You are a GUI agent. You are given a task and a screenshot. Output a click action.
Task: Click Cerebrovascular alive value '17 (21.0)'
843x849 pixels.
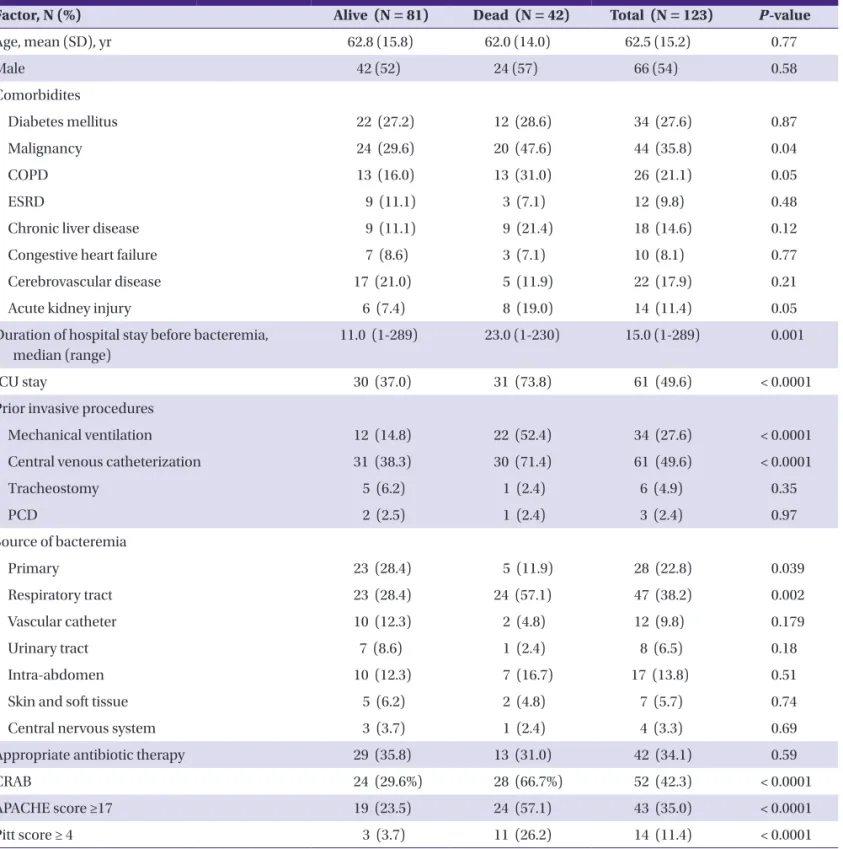(382, 282)
